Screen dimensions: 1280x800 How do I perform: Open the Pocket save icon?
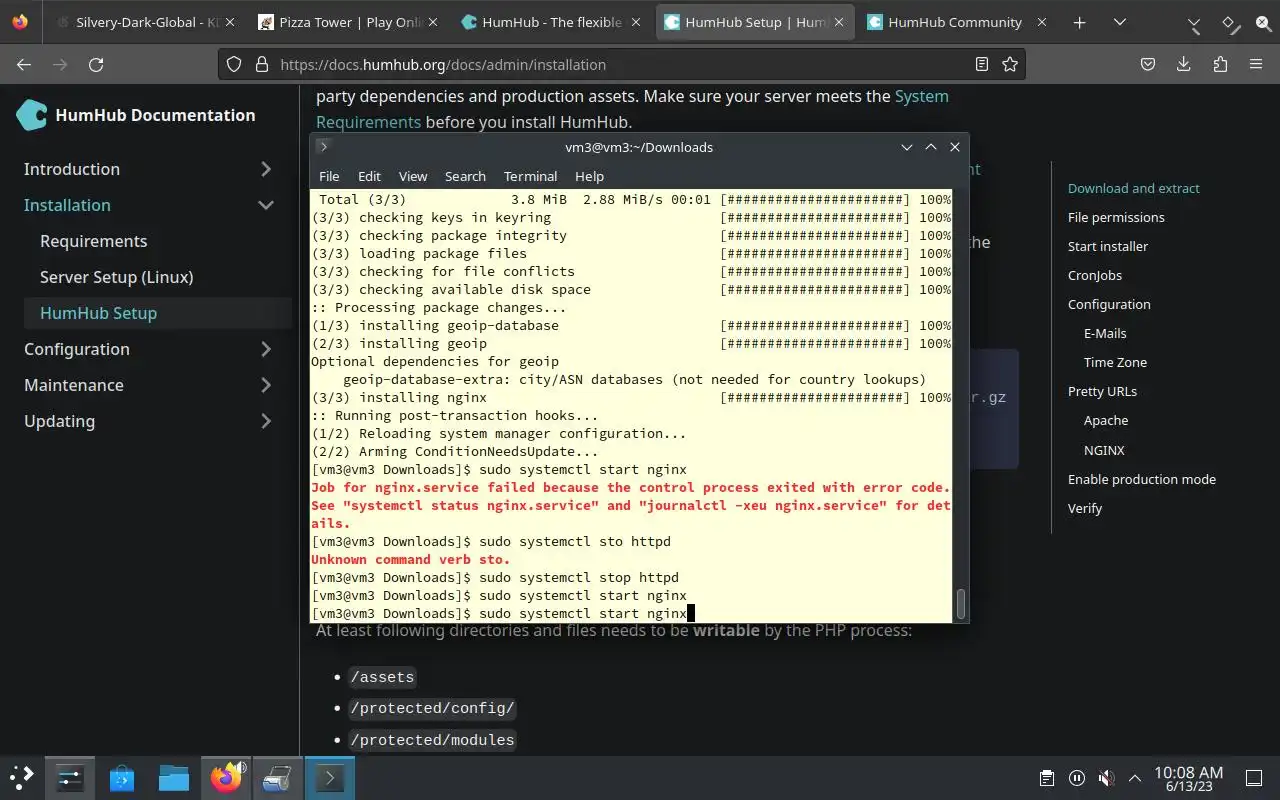[1148, 64]
